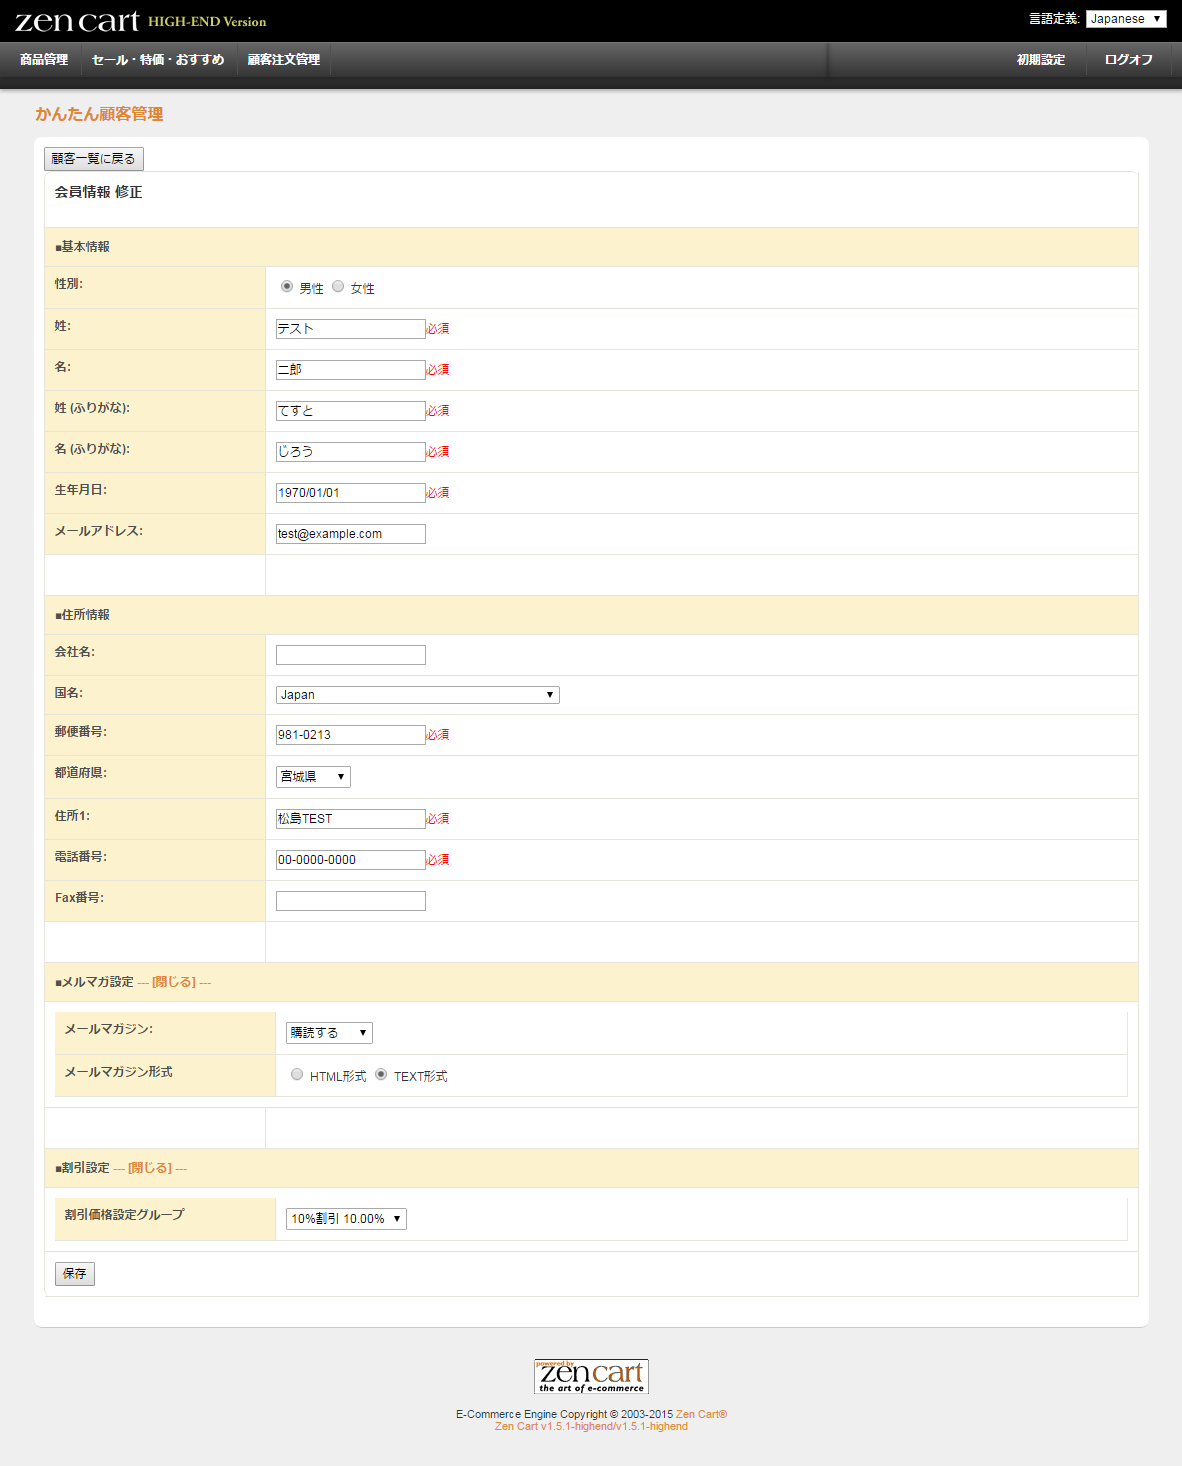
Task: Open the Zen Cart® footer link
Action: point(701,1414)
